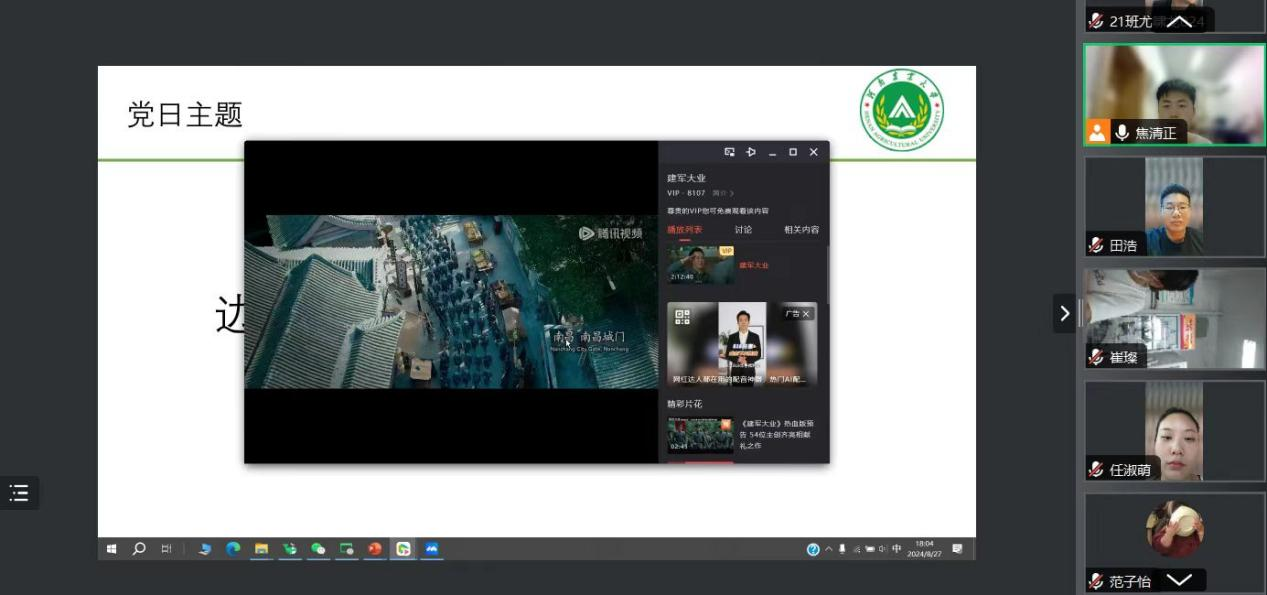Toggle 任淑萌's muted microphone icon
This screenshot has height=595, width=1267.
tap(1097, 470)
